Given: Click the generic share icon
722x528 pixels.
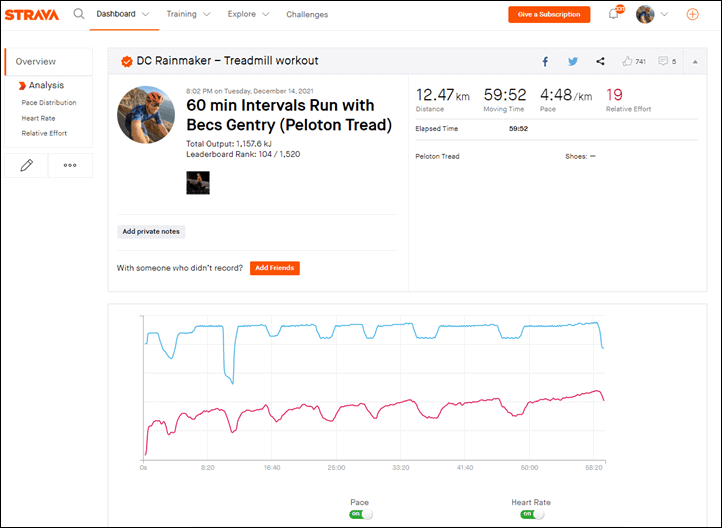Looking at the screenshot, I should pyautogui.click(x=600, y=61).
